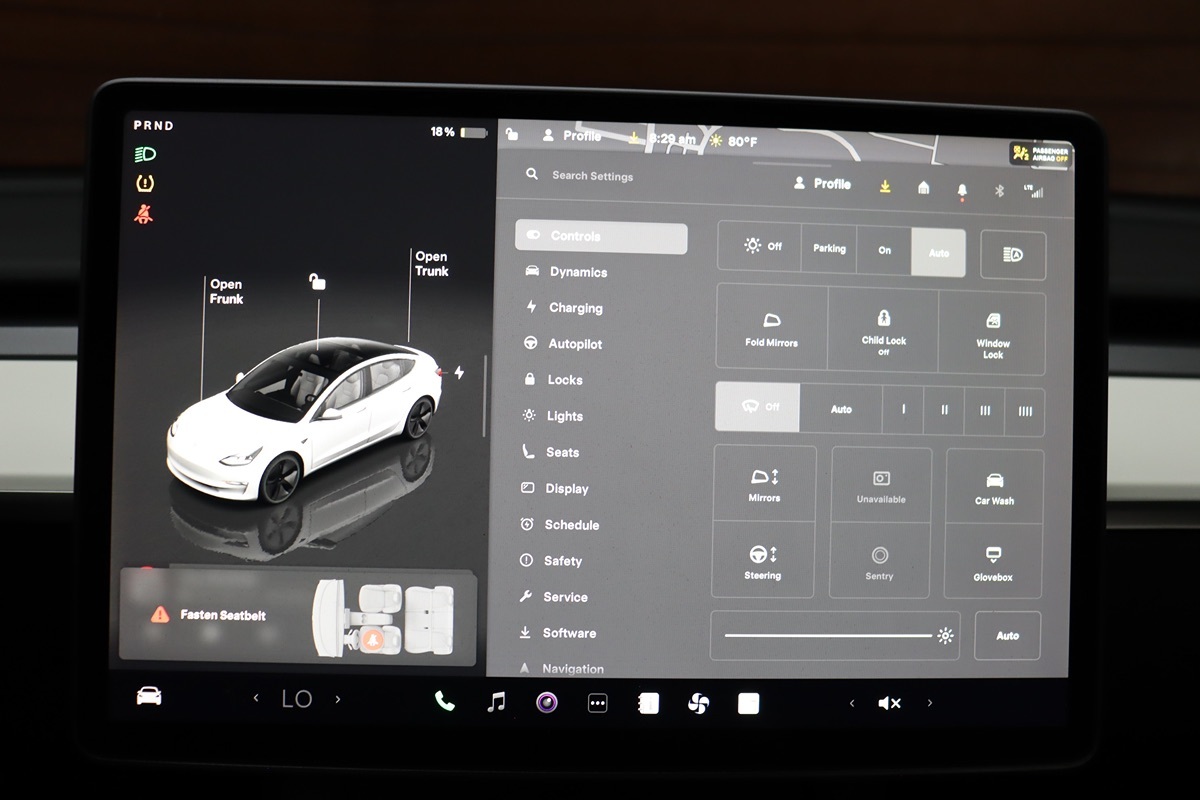Open the Lights settings
Screen dimensions: 1200x800
553,416
